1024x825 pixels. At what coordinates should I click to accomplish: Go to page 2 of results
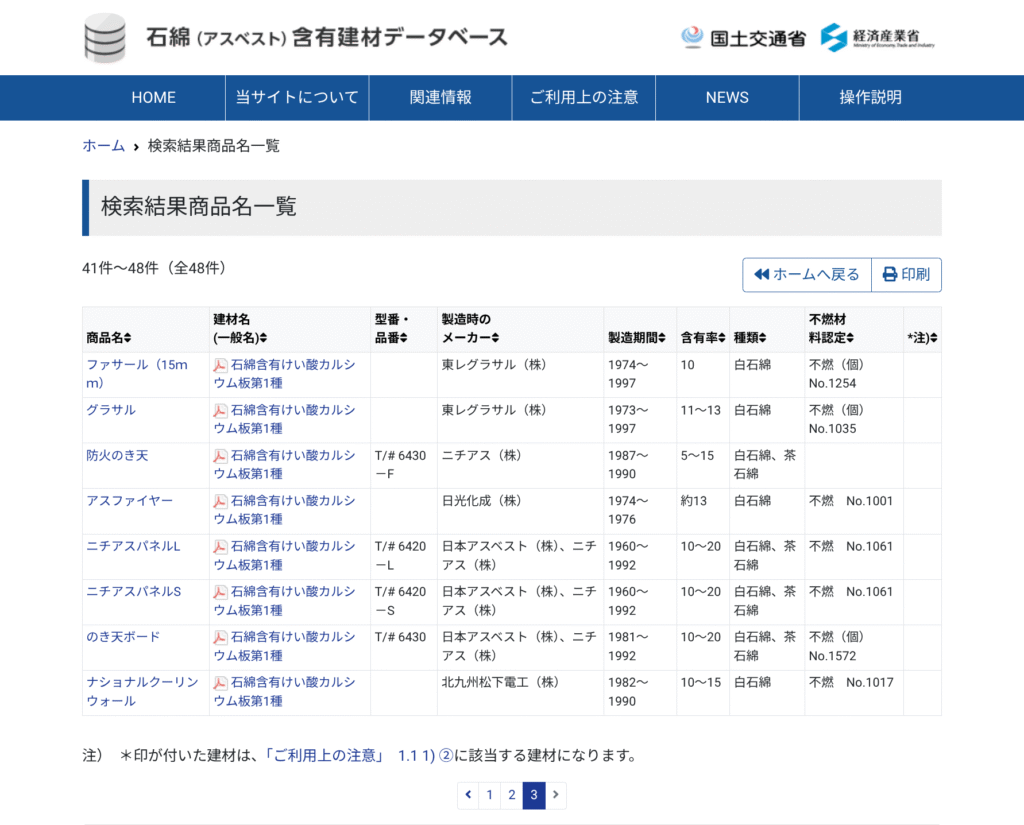(512, 795)
